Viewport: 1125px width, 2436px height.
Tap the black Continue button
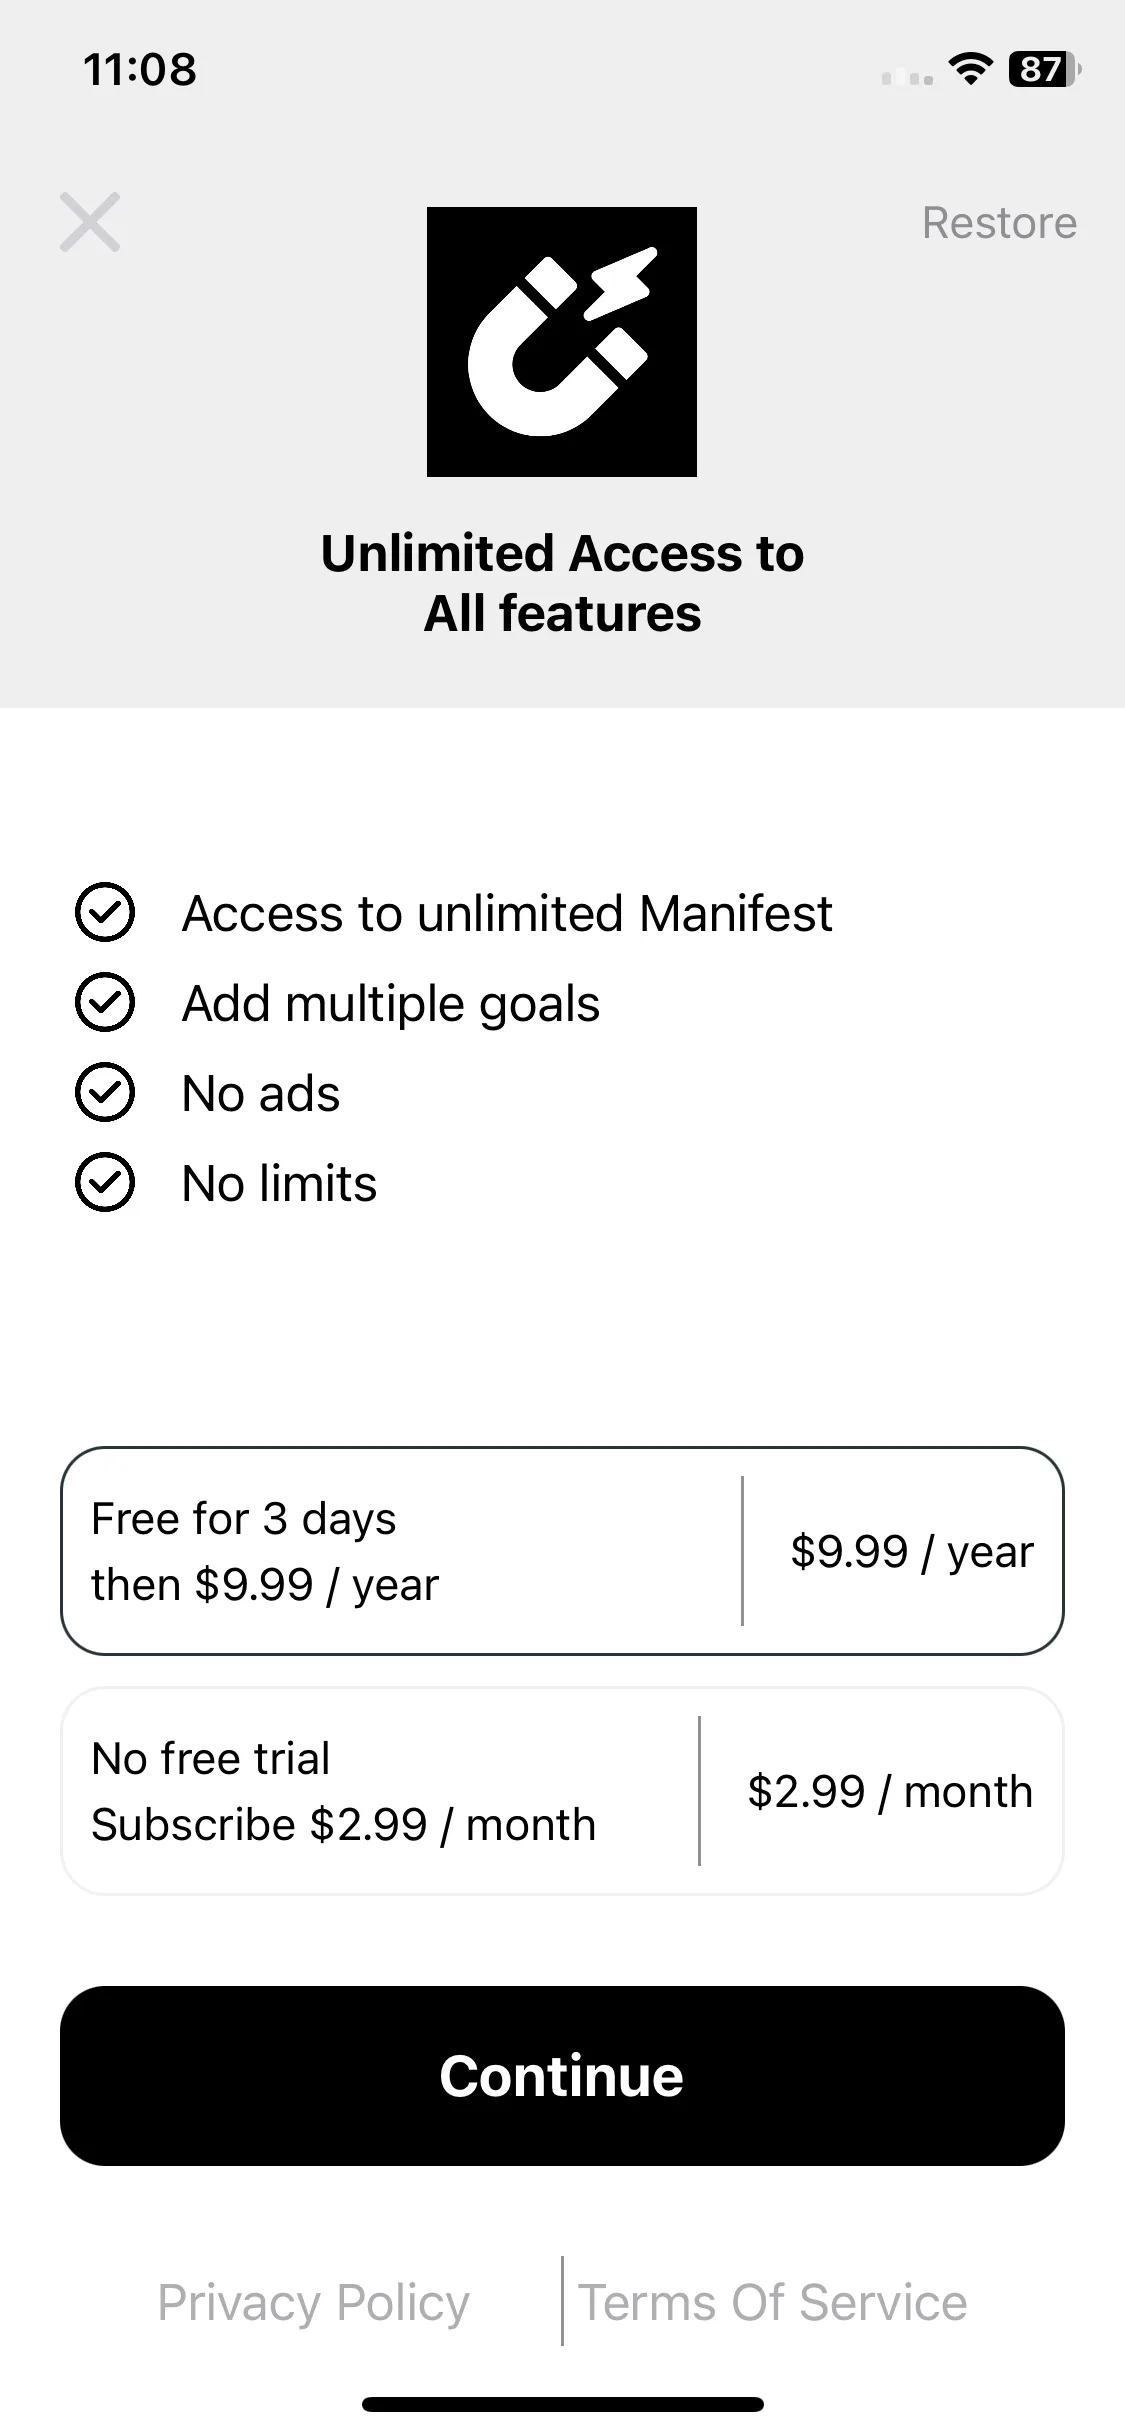click(562, 2076)
